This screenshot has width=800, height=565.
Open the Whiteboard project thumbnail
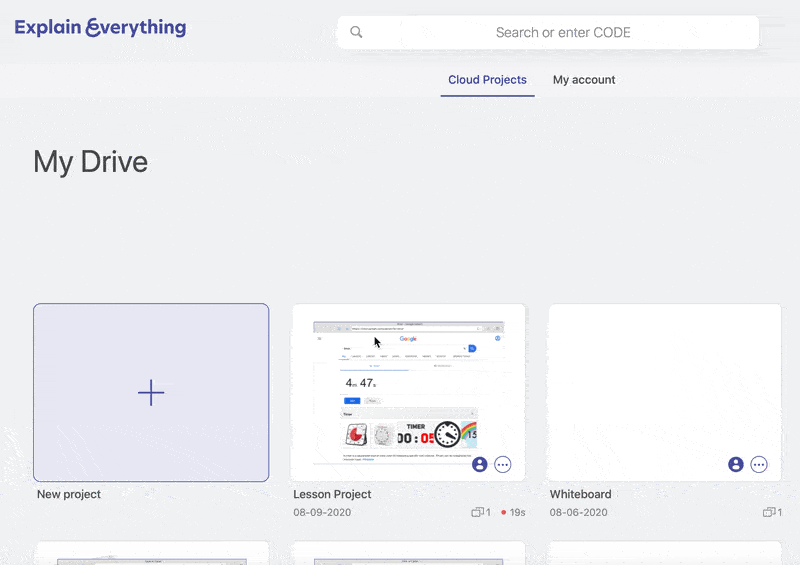click(665, 392)
